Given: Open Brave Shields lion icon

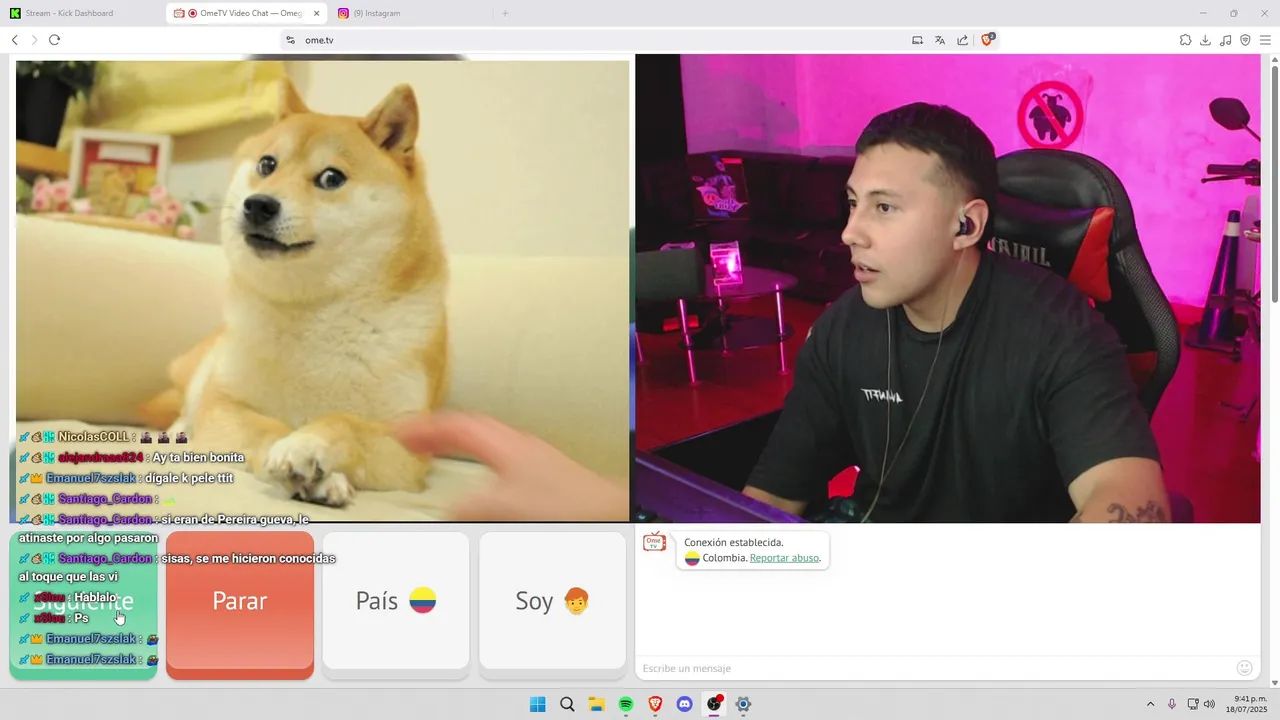Looking at the screenshot, I should tap(987, 40).
